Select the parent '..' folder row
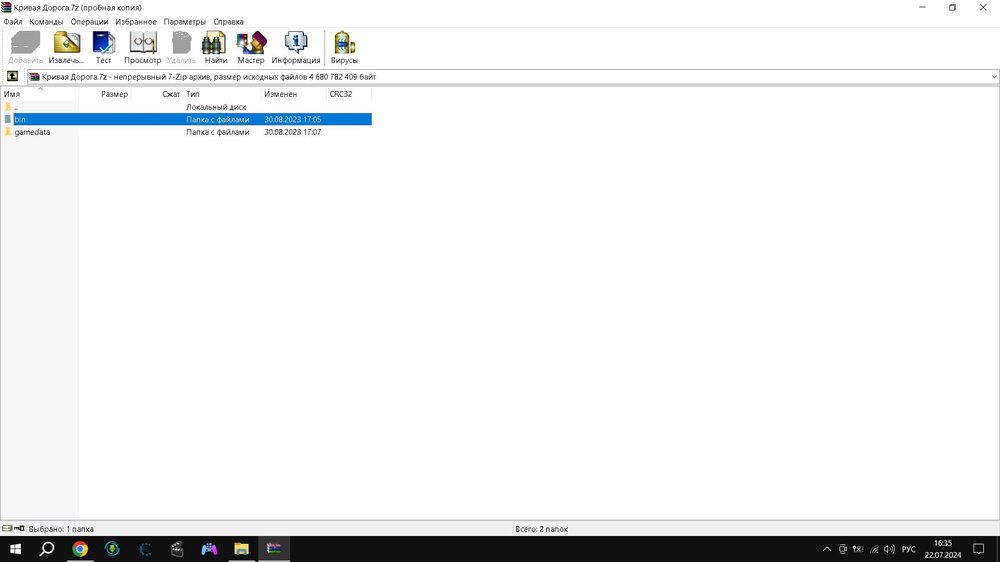This screenshot has width=1000, height=562. pos(186,107)
